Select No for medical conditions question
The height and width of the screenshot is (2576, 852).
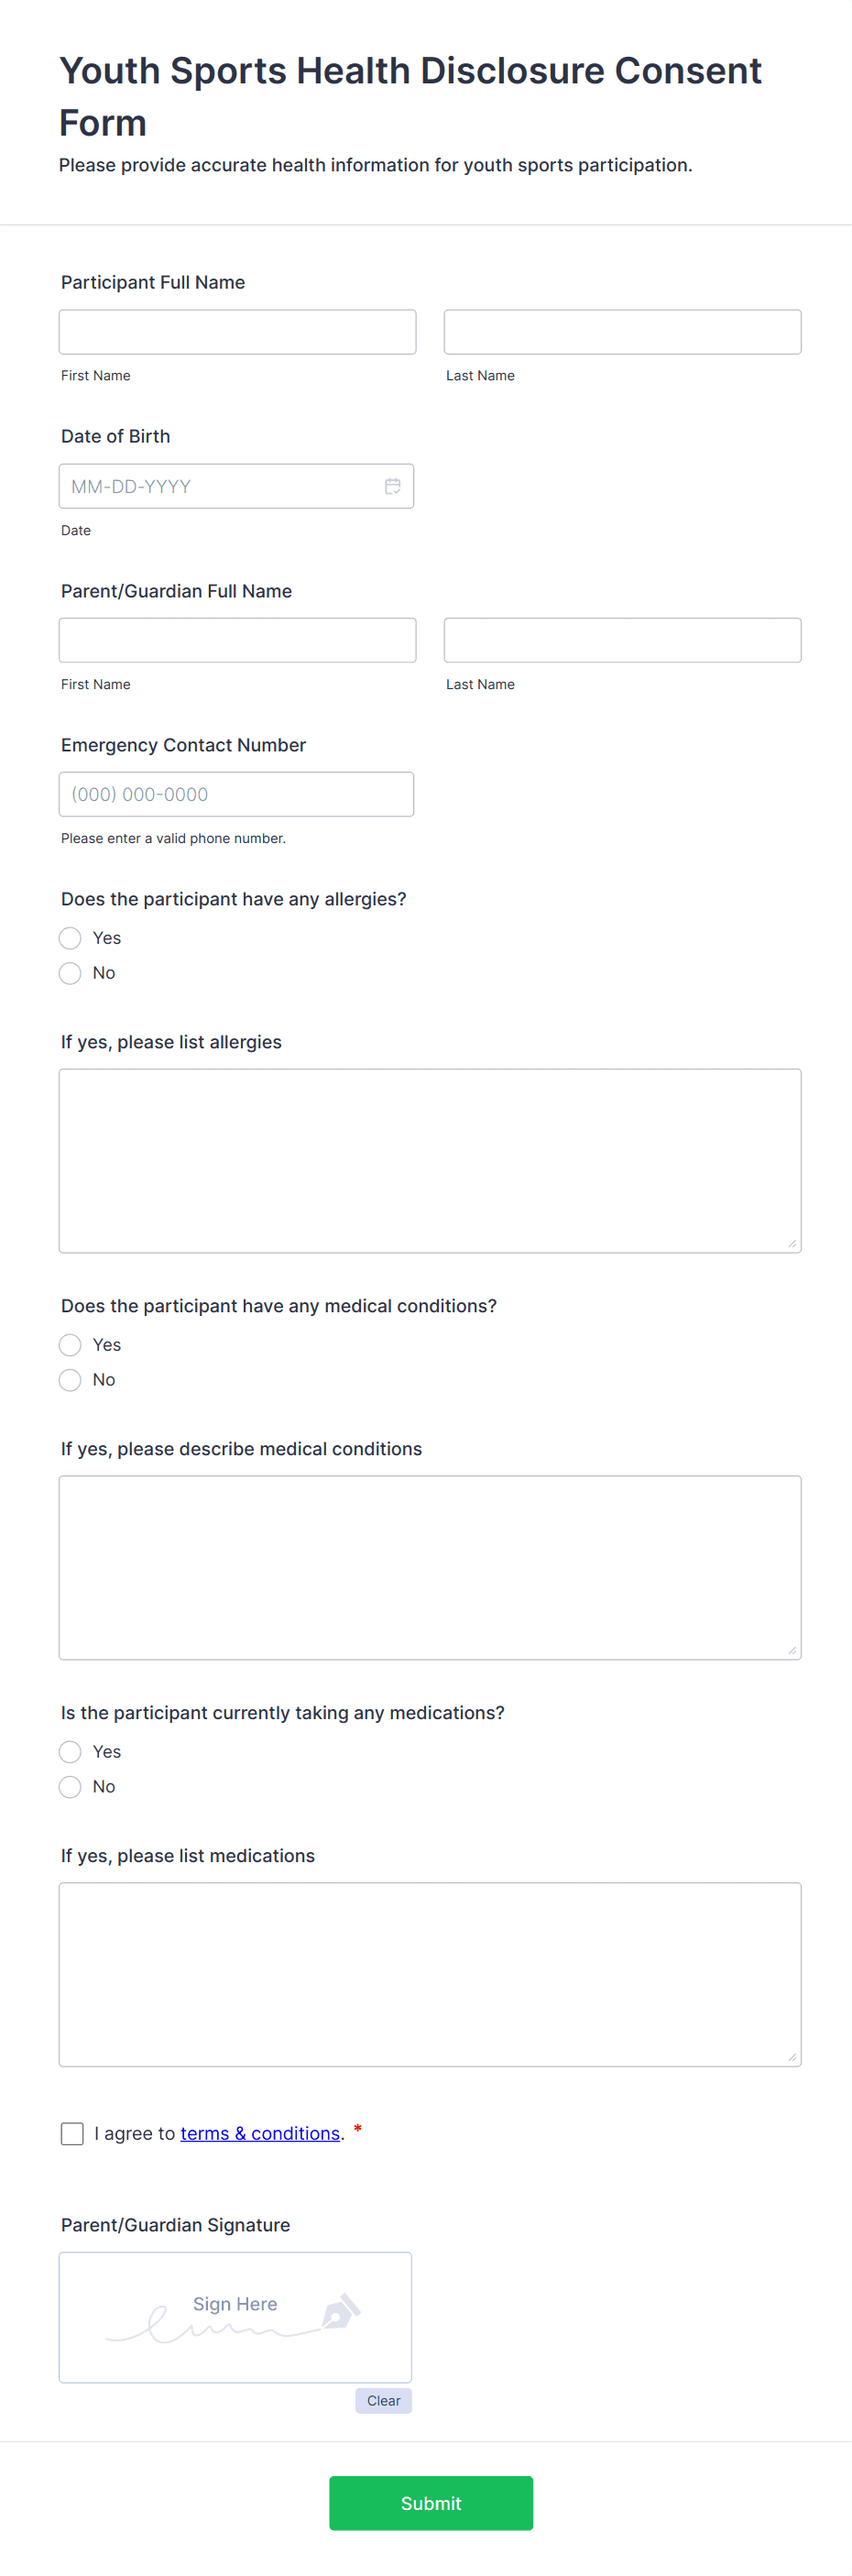(70, 1380)
